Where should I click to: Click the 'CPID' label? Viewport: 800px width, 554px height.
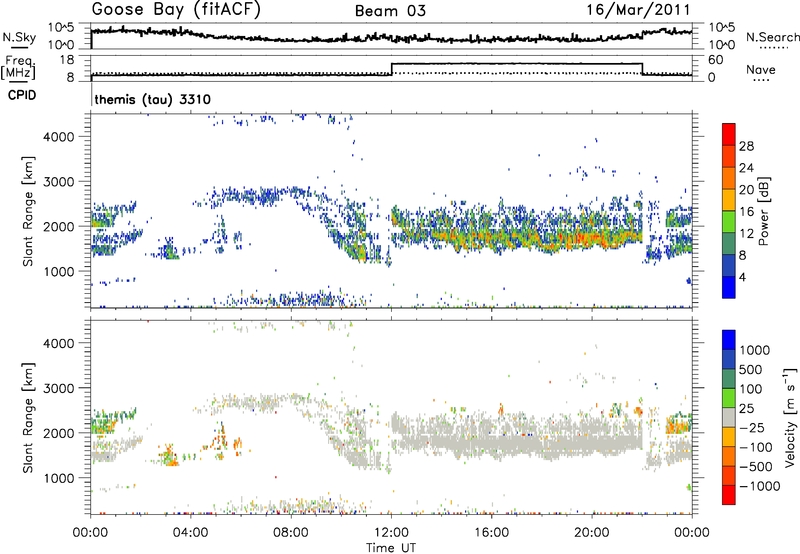[x=22, y=95]
